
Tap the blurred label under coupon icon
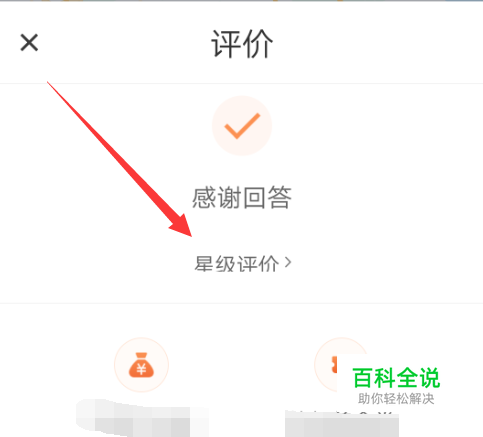pyautogui.click(x=342, y=424)
